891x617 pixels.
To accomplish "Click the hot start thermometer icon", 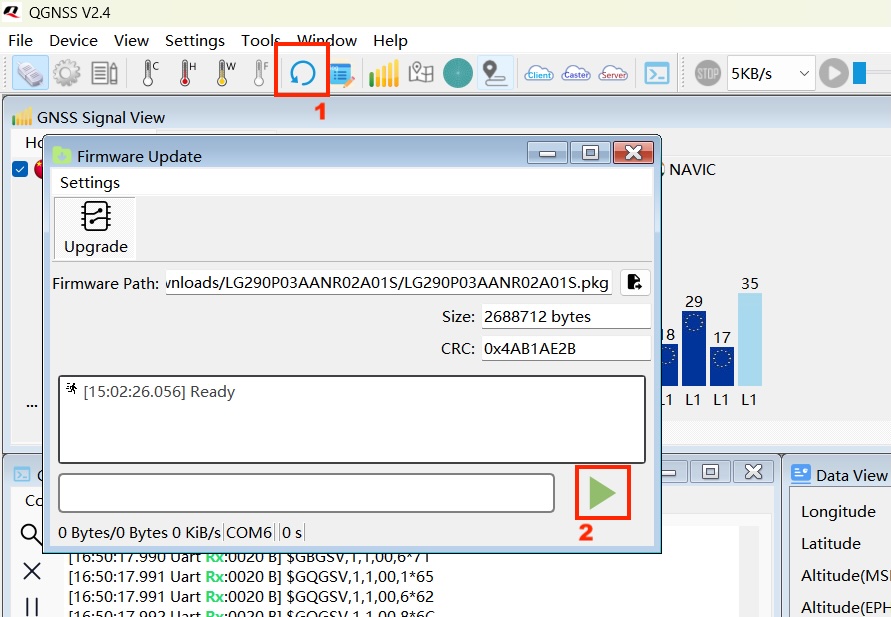I will click(186, 73).
